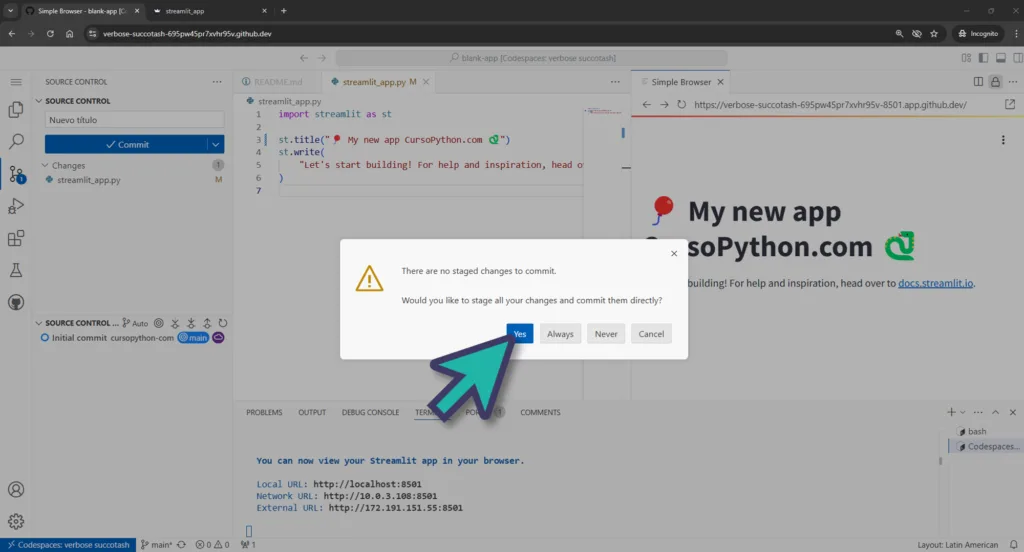This screenshot has height=552, width=1024.
Task: Go forward in the Simple Browser
Action: click(x=664, y=105)
